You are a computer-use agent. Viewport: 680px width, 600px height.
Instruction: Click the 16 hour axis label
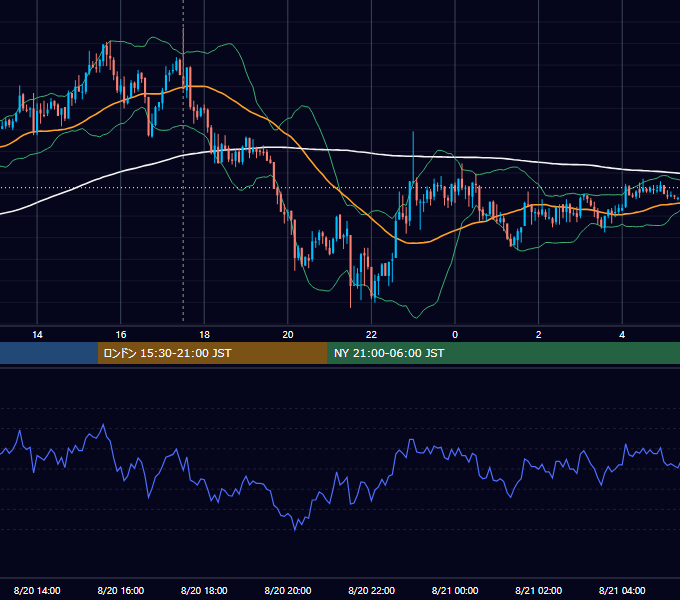coord(121,335)
